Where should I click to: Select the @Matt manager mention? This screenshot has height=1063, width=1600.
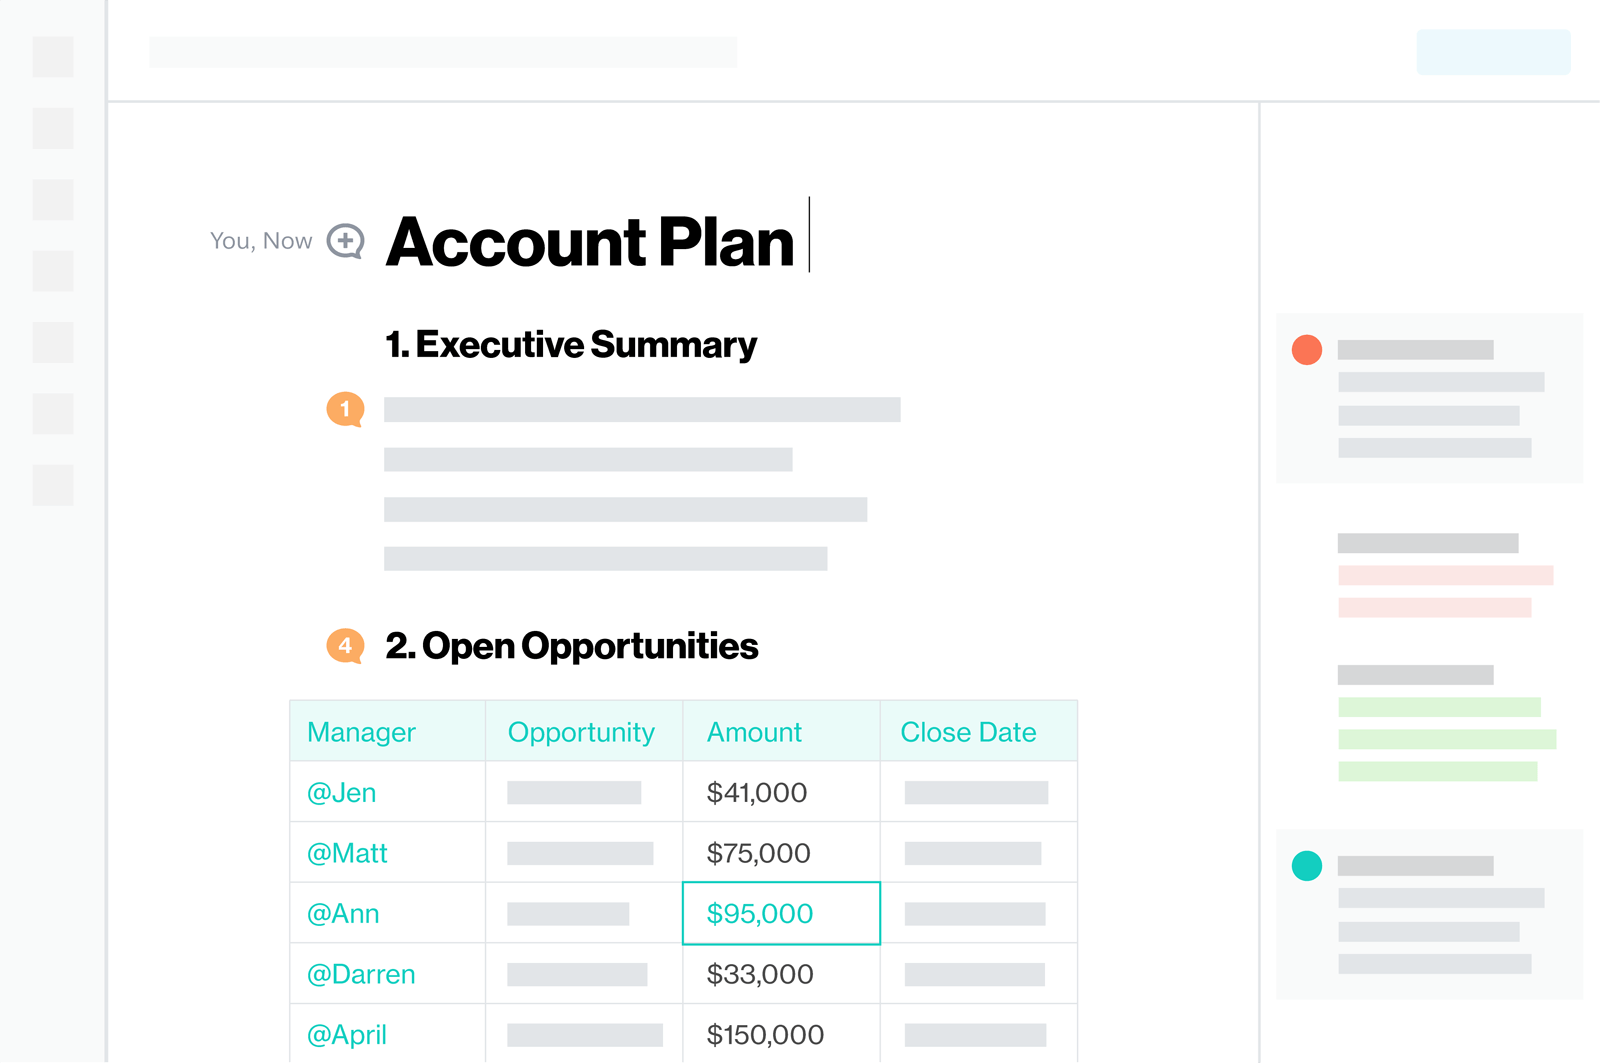347,853
